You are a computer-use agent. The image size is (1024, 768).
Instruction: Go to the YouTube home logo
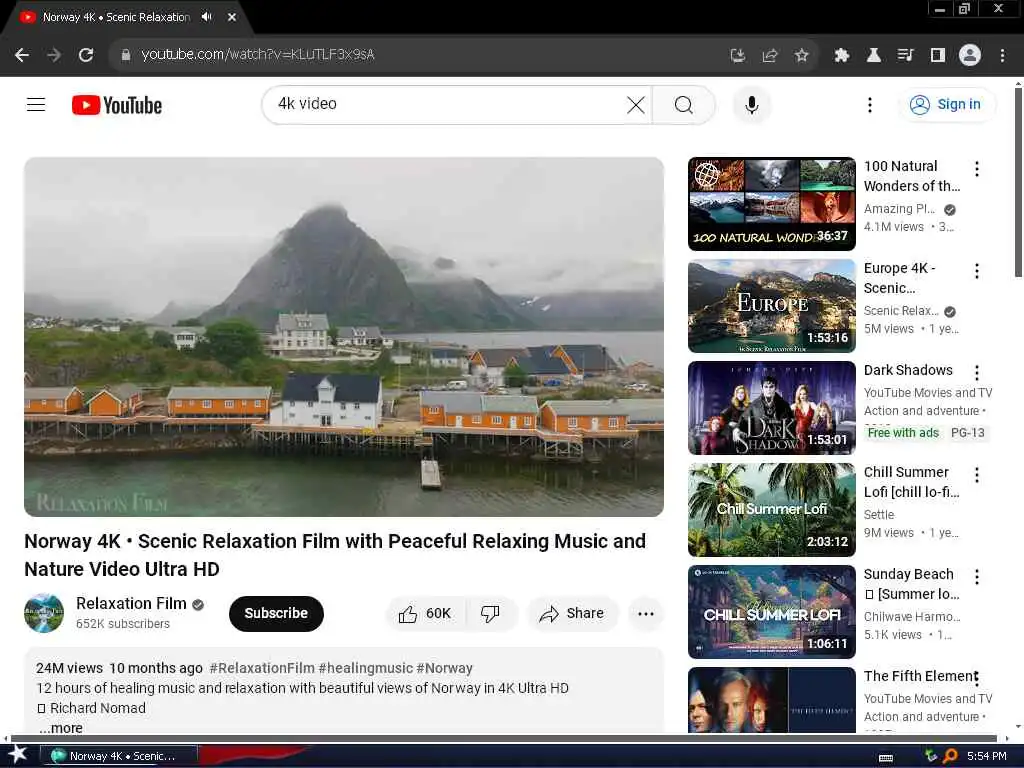point(117,105)
